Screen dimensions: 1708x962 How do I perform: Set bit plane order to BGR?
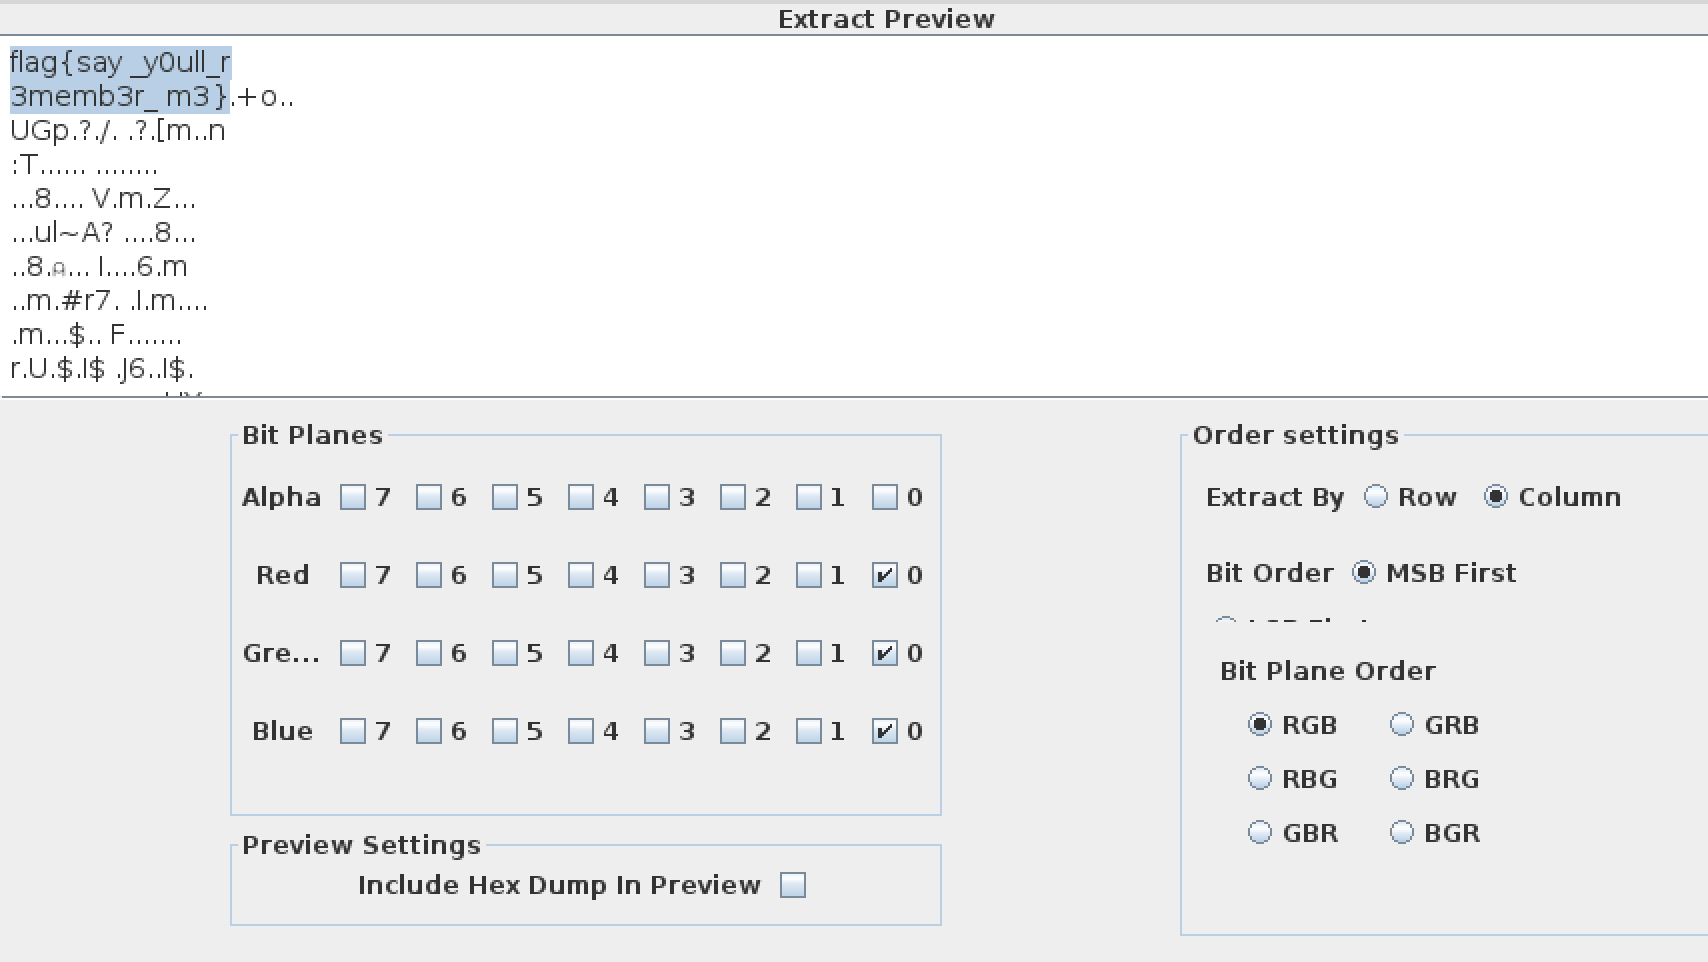[1402, 833]
